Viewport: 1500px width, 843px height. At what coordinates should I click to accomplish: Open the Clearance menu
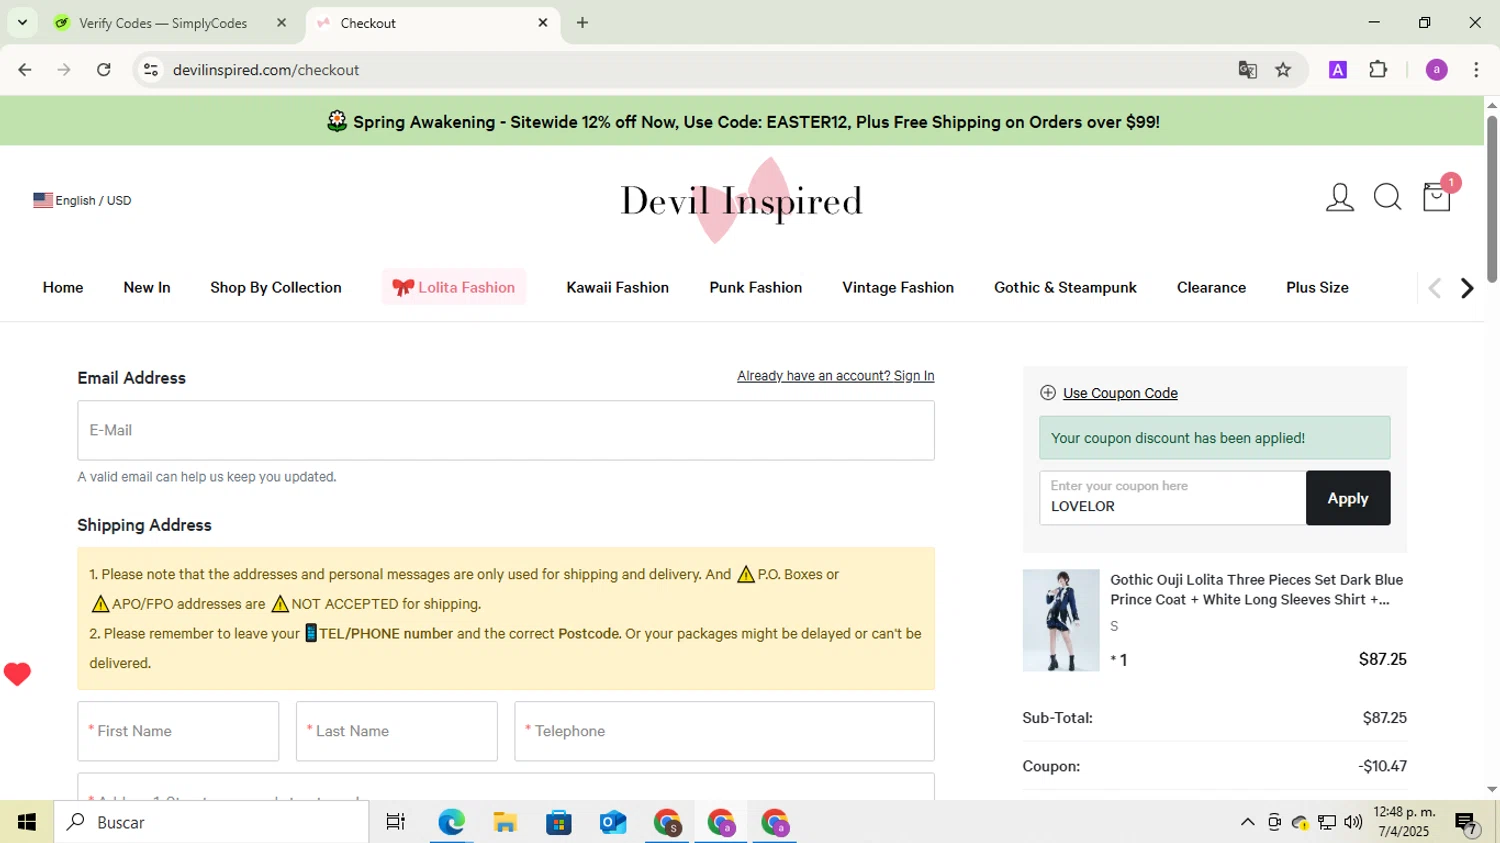1211,287
